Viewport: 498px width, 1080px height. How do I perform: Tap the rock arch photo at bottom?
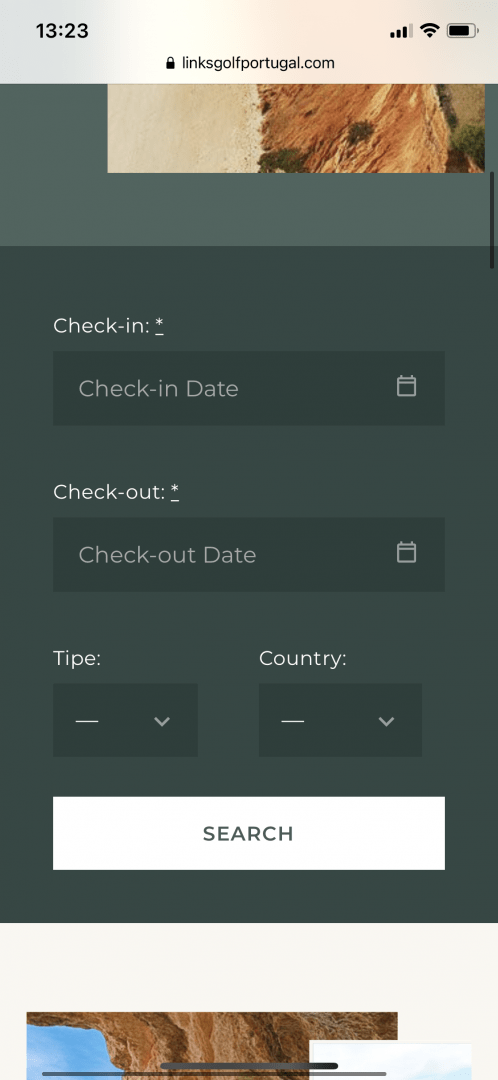pyautogui.click(x=212, y=1046)
